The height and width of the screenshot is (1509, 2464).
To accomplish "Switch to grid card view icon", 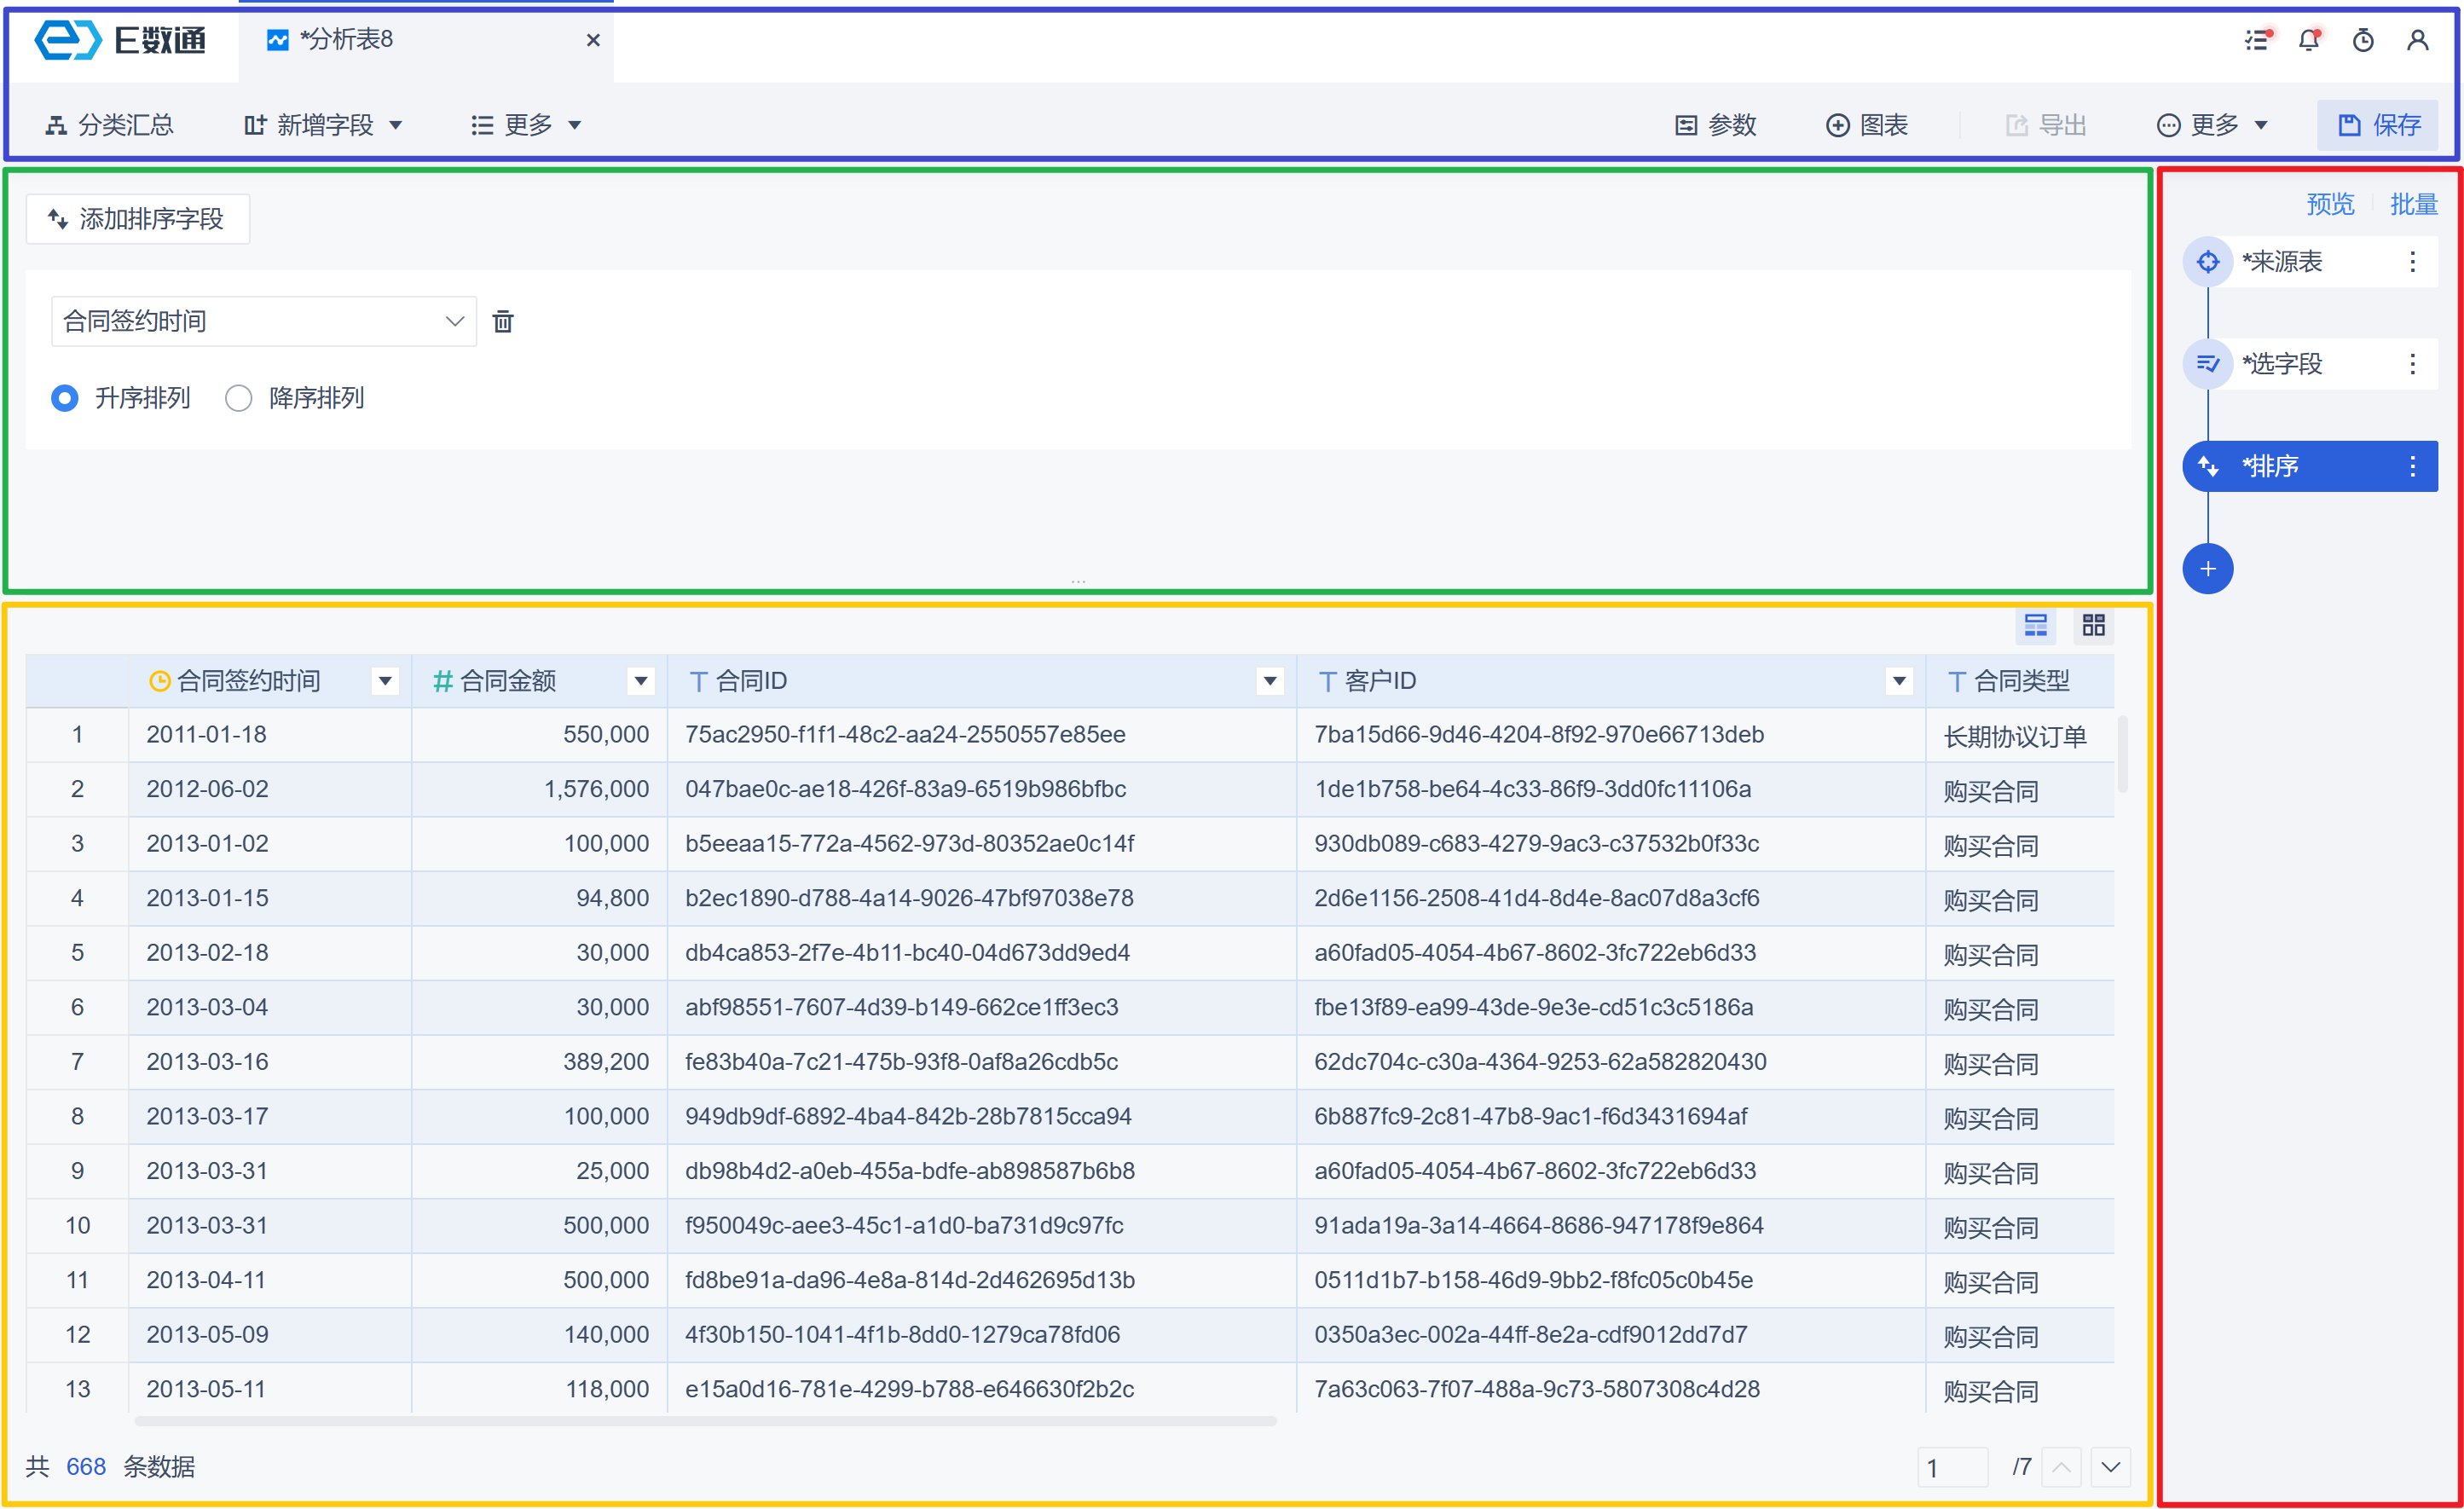I will click(2093, 625).
